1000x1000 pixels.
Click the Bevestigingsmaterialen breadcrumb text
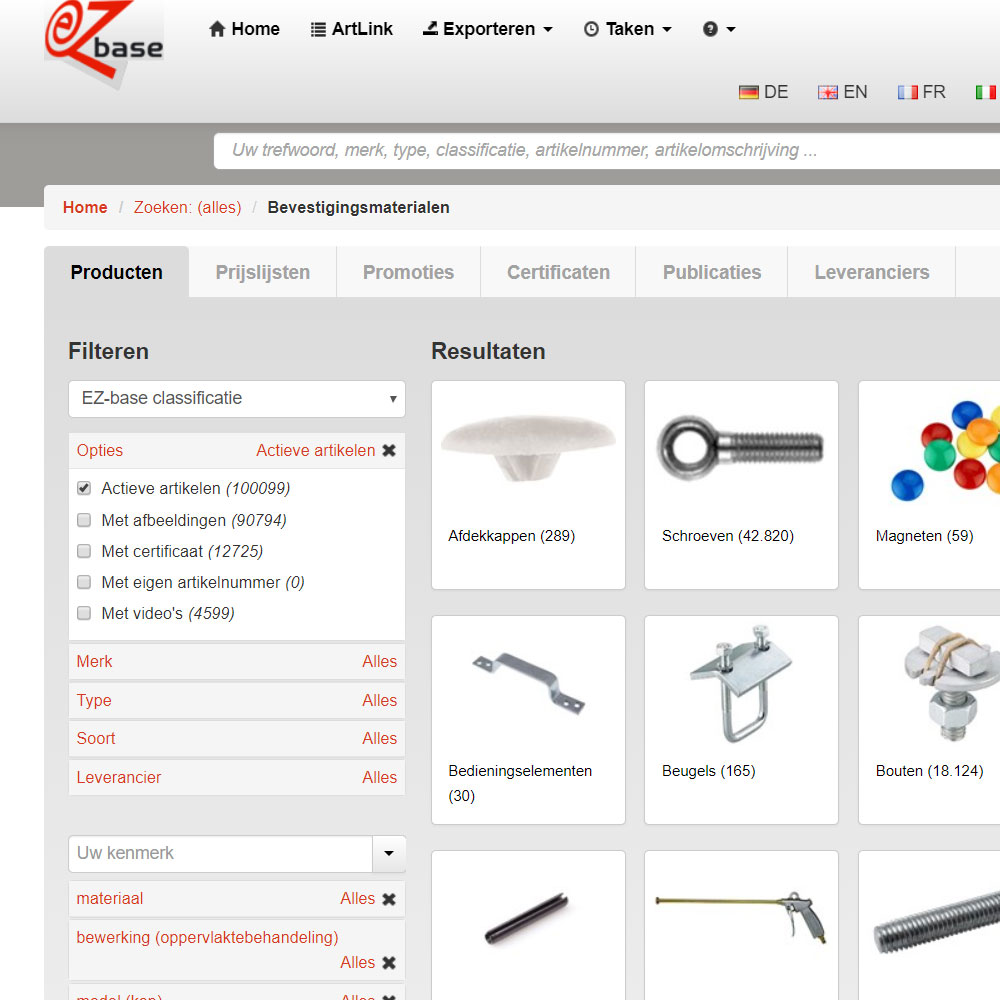point(358,207)
